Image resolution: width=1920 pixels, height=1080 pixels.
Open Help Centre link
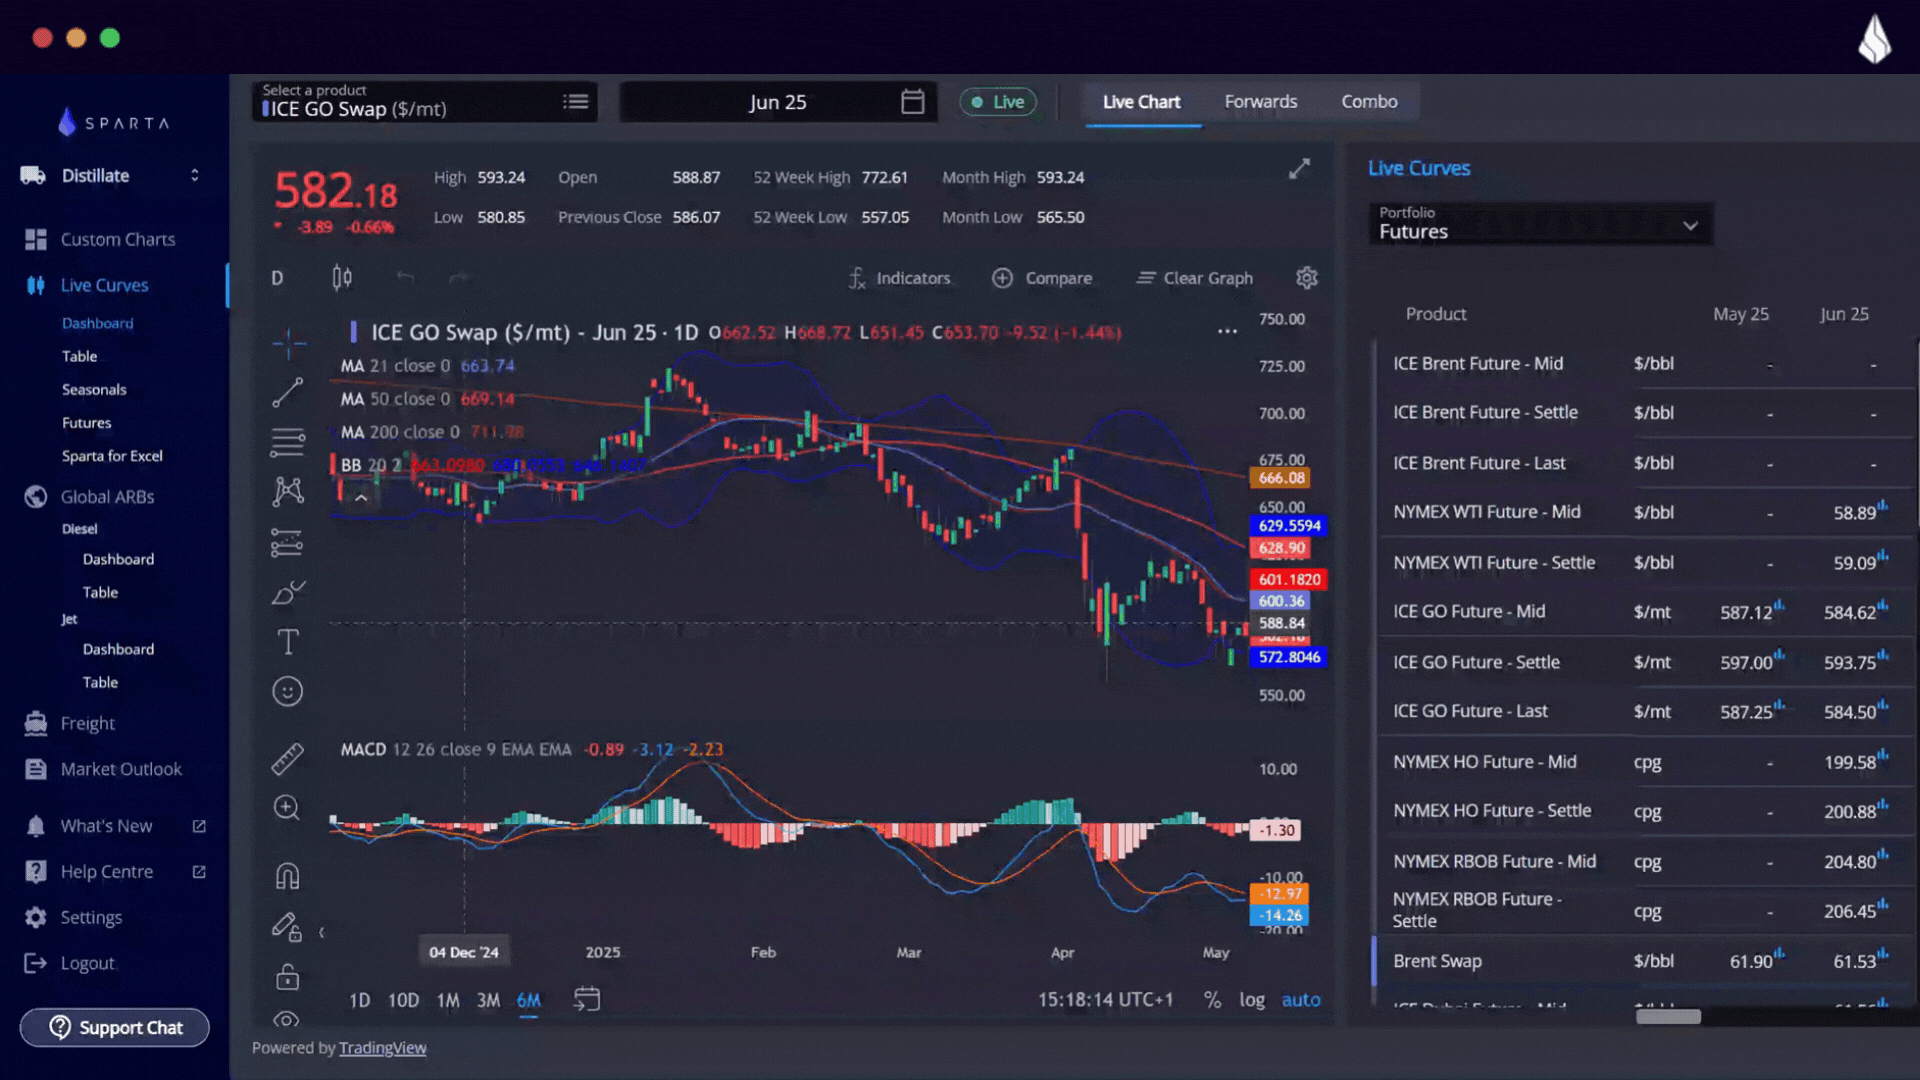(x=106, y=872)
